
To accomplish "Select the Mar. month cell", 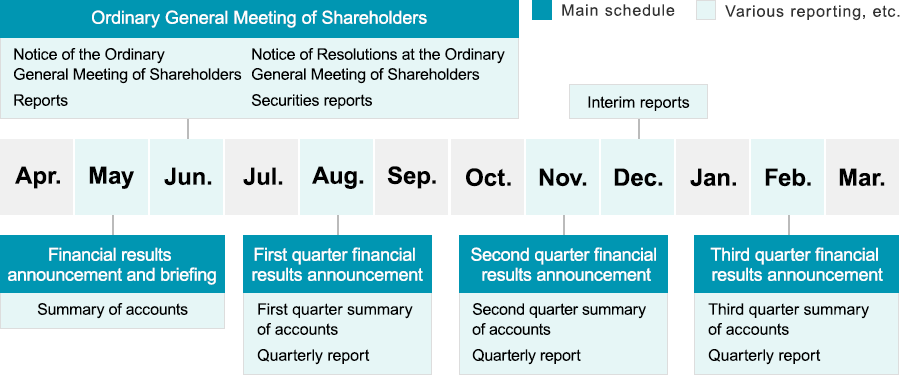I will point(863,177).
